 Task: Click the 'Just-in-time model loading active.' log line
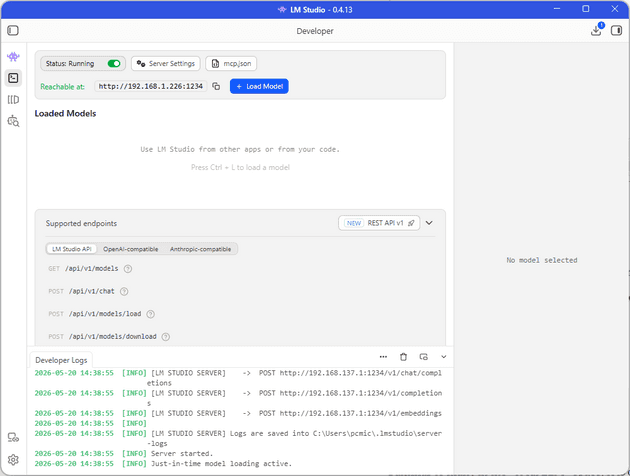[221, 464]
